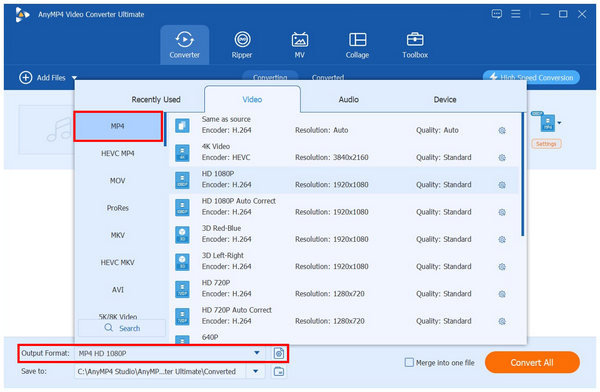Select the HD 720P Auto Correct preset
This screenshot has width=600, height=392.
(x=344, y=316)
